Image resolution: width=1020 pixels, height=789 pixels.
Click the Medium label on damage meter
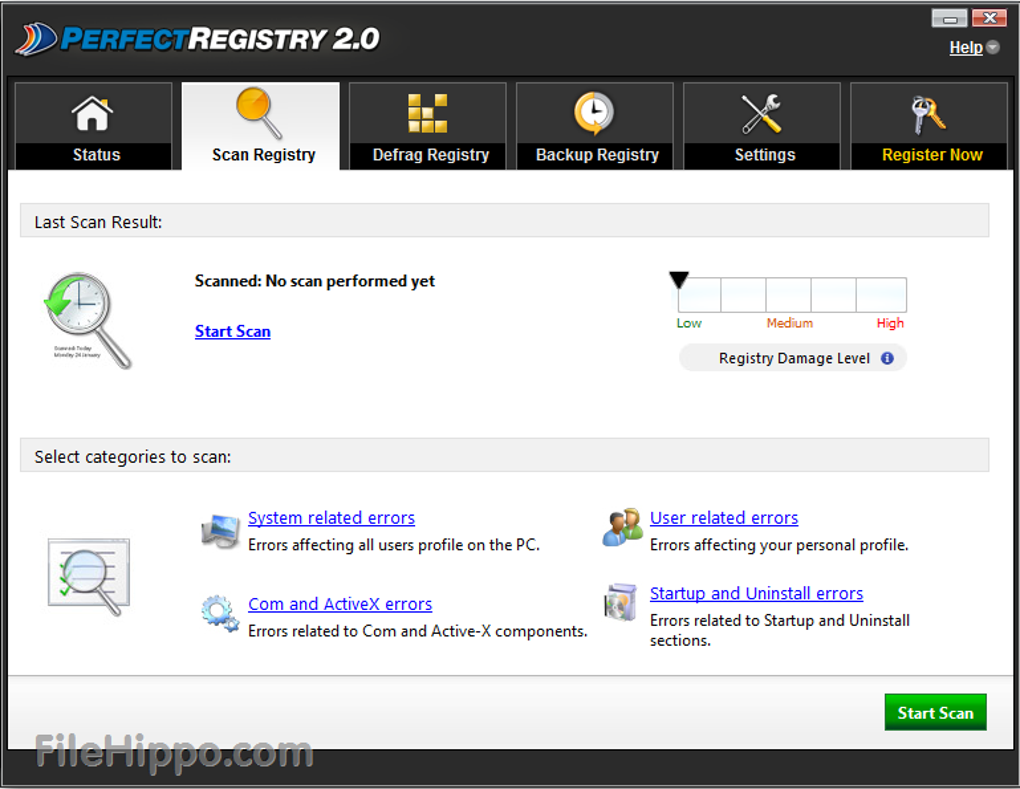point(790,323)
